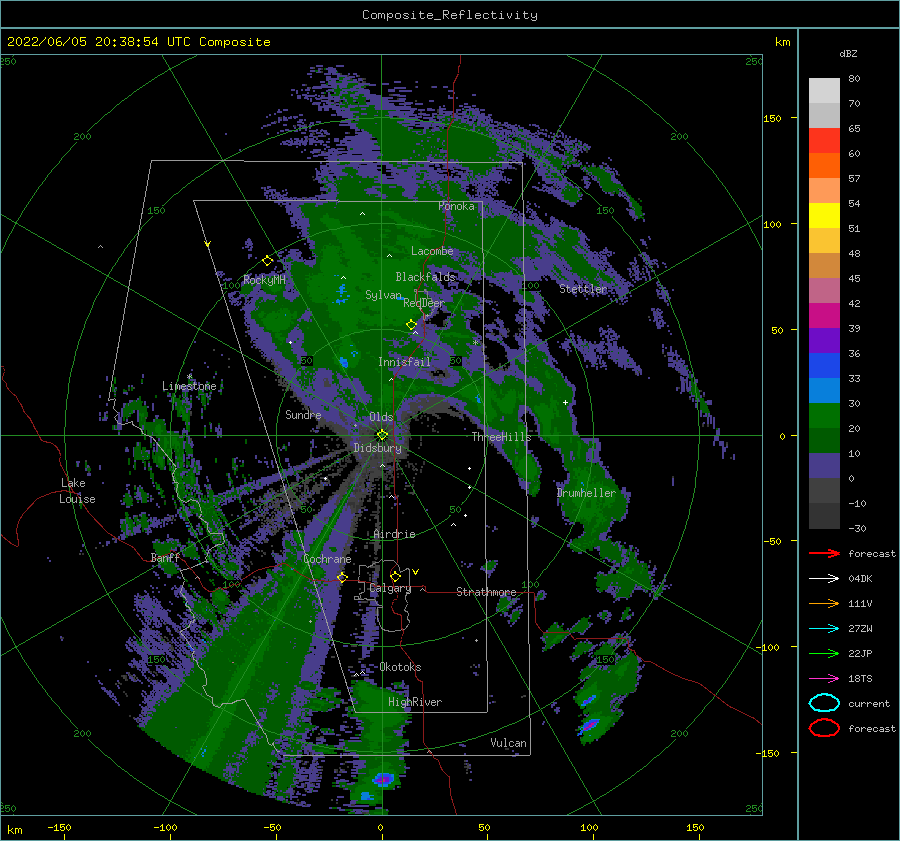The image size is (900, 841).
Task: Click yellow radar-site diamond above Didsbury
Action: (x=382, y=435)
